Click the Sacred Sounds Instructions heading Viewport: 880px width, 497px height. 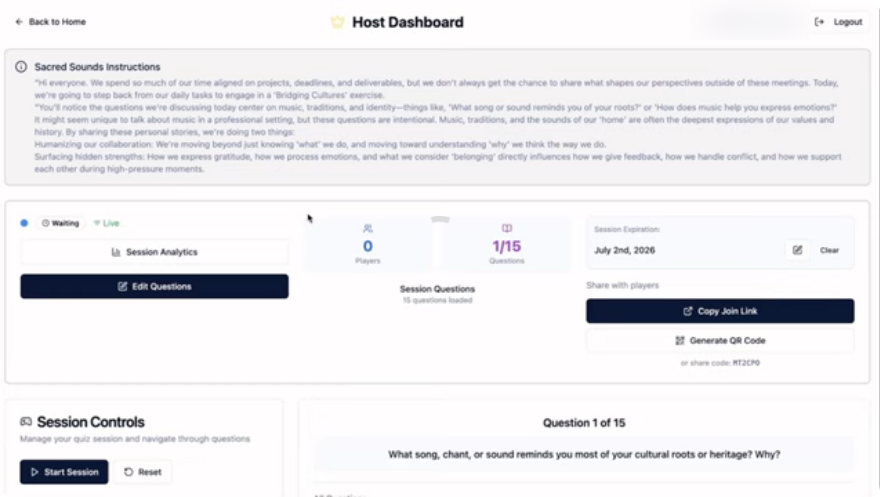(97, 67)
